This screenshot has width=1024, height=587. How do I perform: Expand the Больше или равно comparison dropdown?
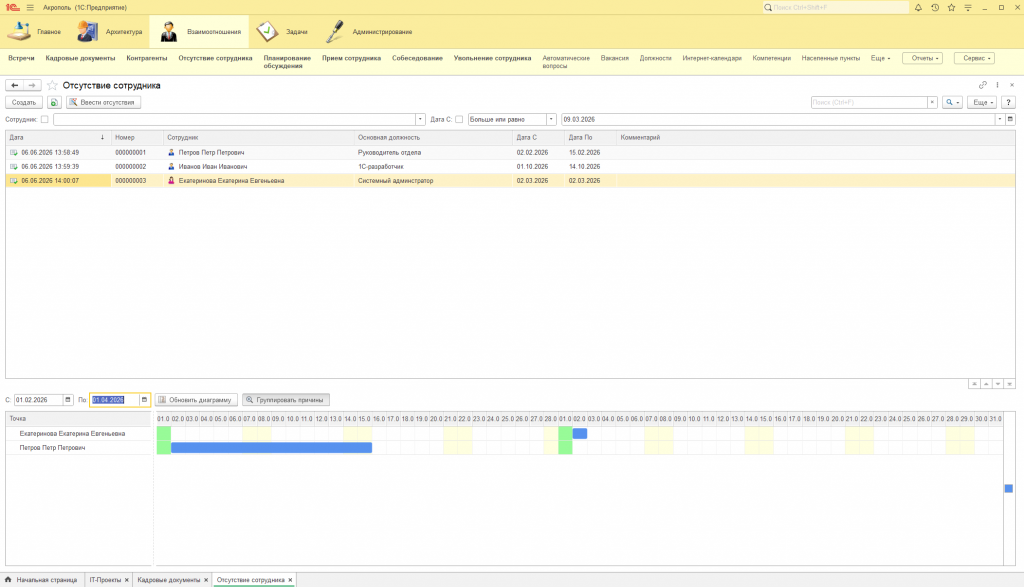551,119
